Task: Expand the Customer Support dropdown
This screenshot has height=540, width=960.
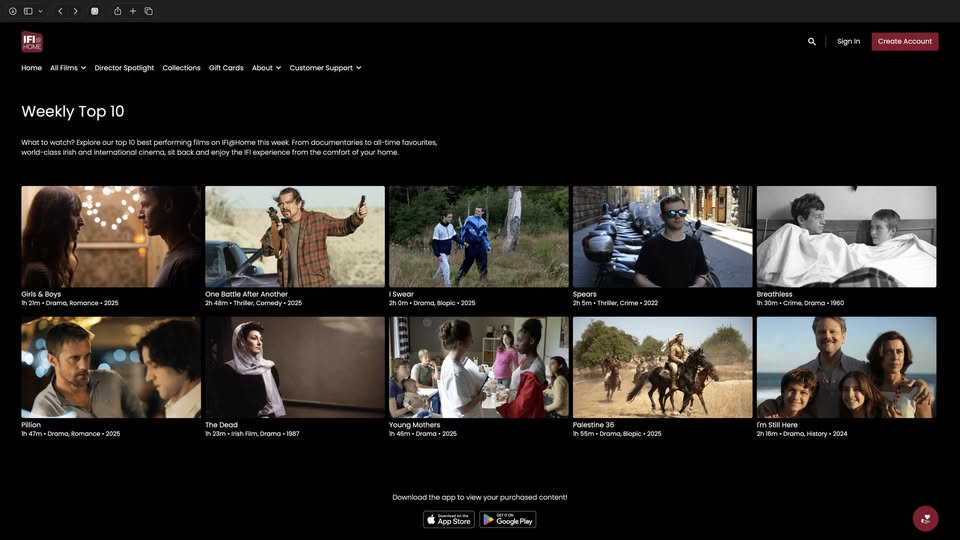Action: tap(325, 68)
